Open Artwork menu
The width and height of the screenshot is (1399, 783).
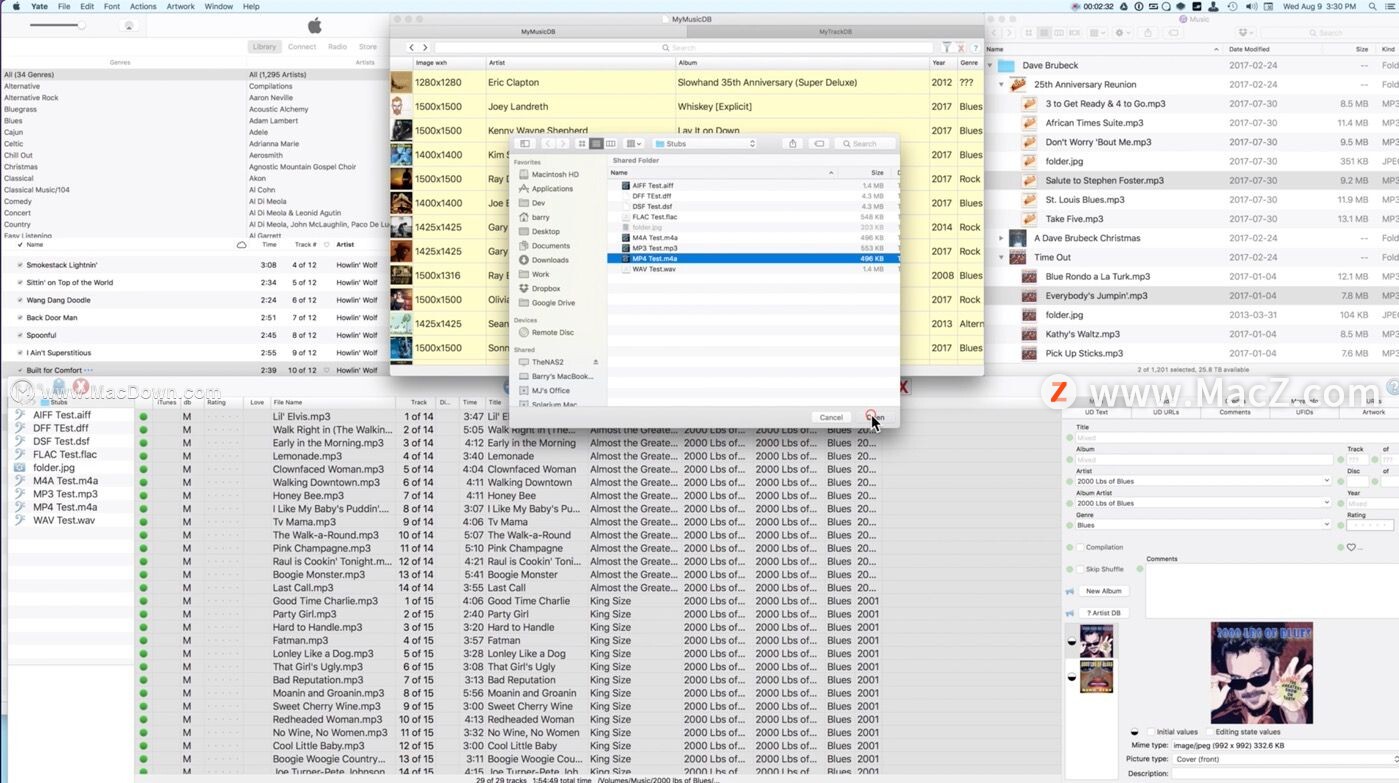click(181, 6)
